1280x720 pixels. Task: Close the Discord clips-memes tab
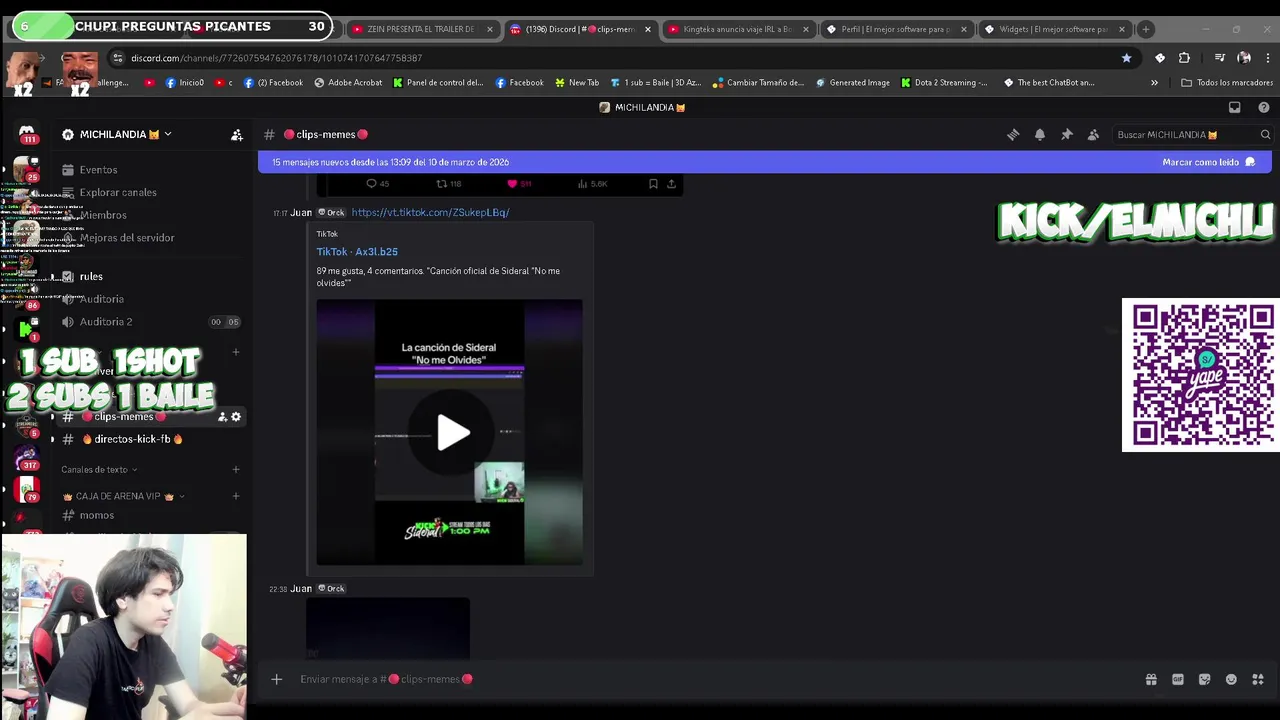[648, 29]
